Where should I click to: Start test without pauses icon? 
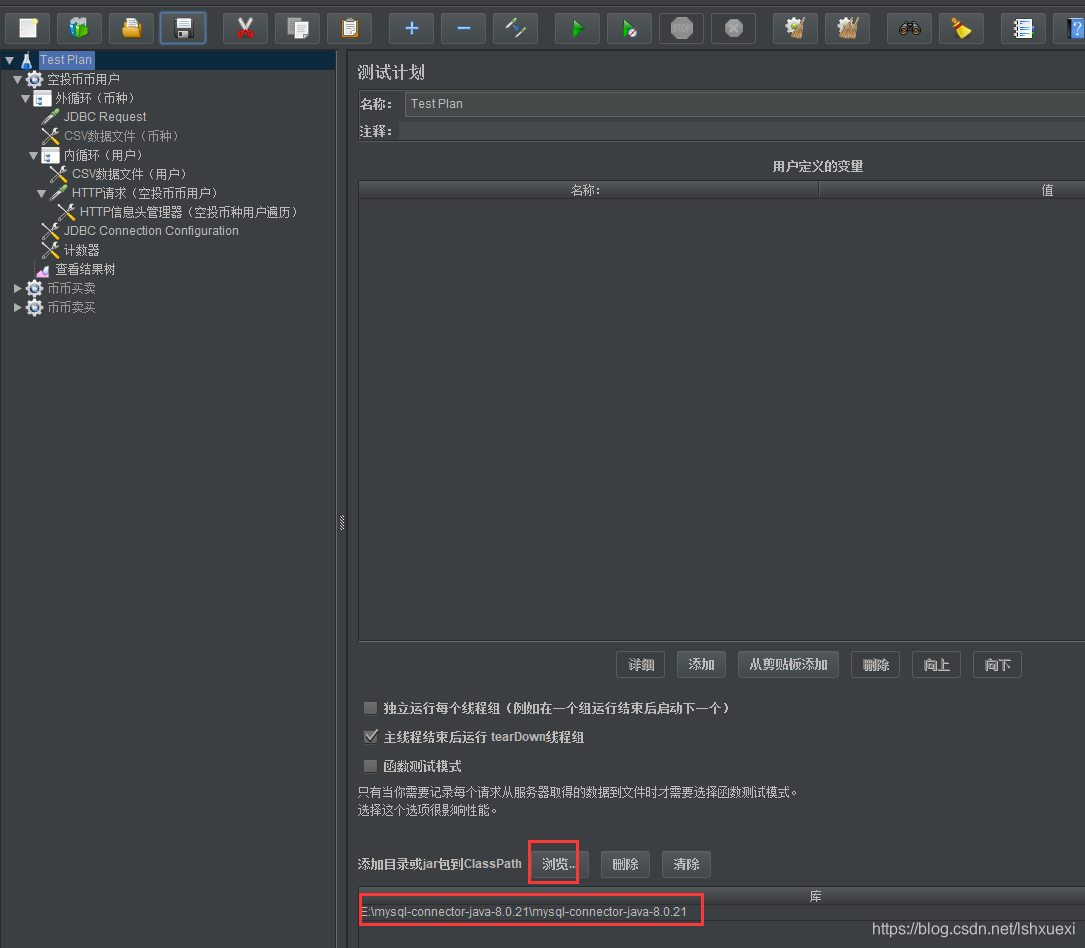[630, 28]
